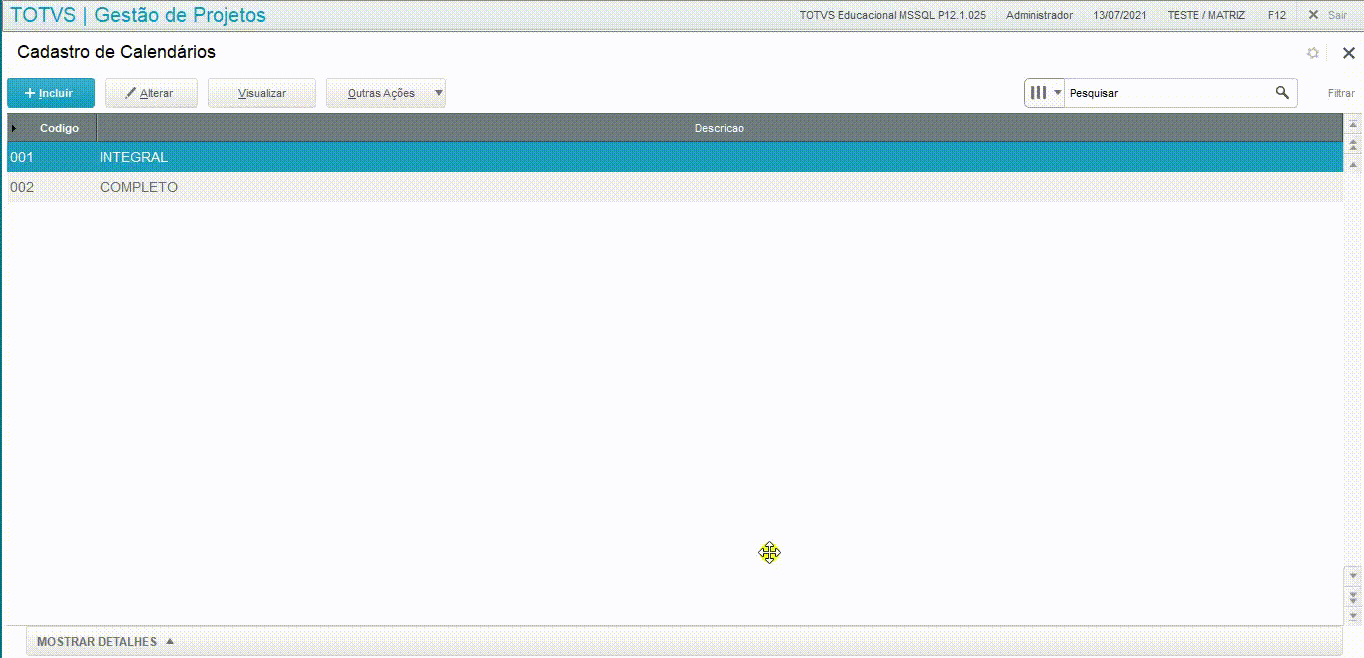
Task: Sort by the Descricao column header
Action: pyautogui.click(x=719, y=128)
